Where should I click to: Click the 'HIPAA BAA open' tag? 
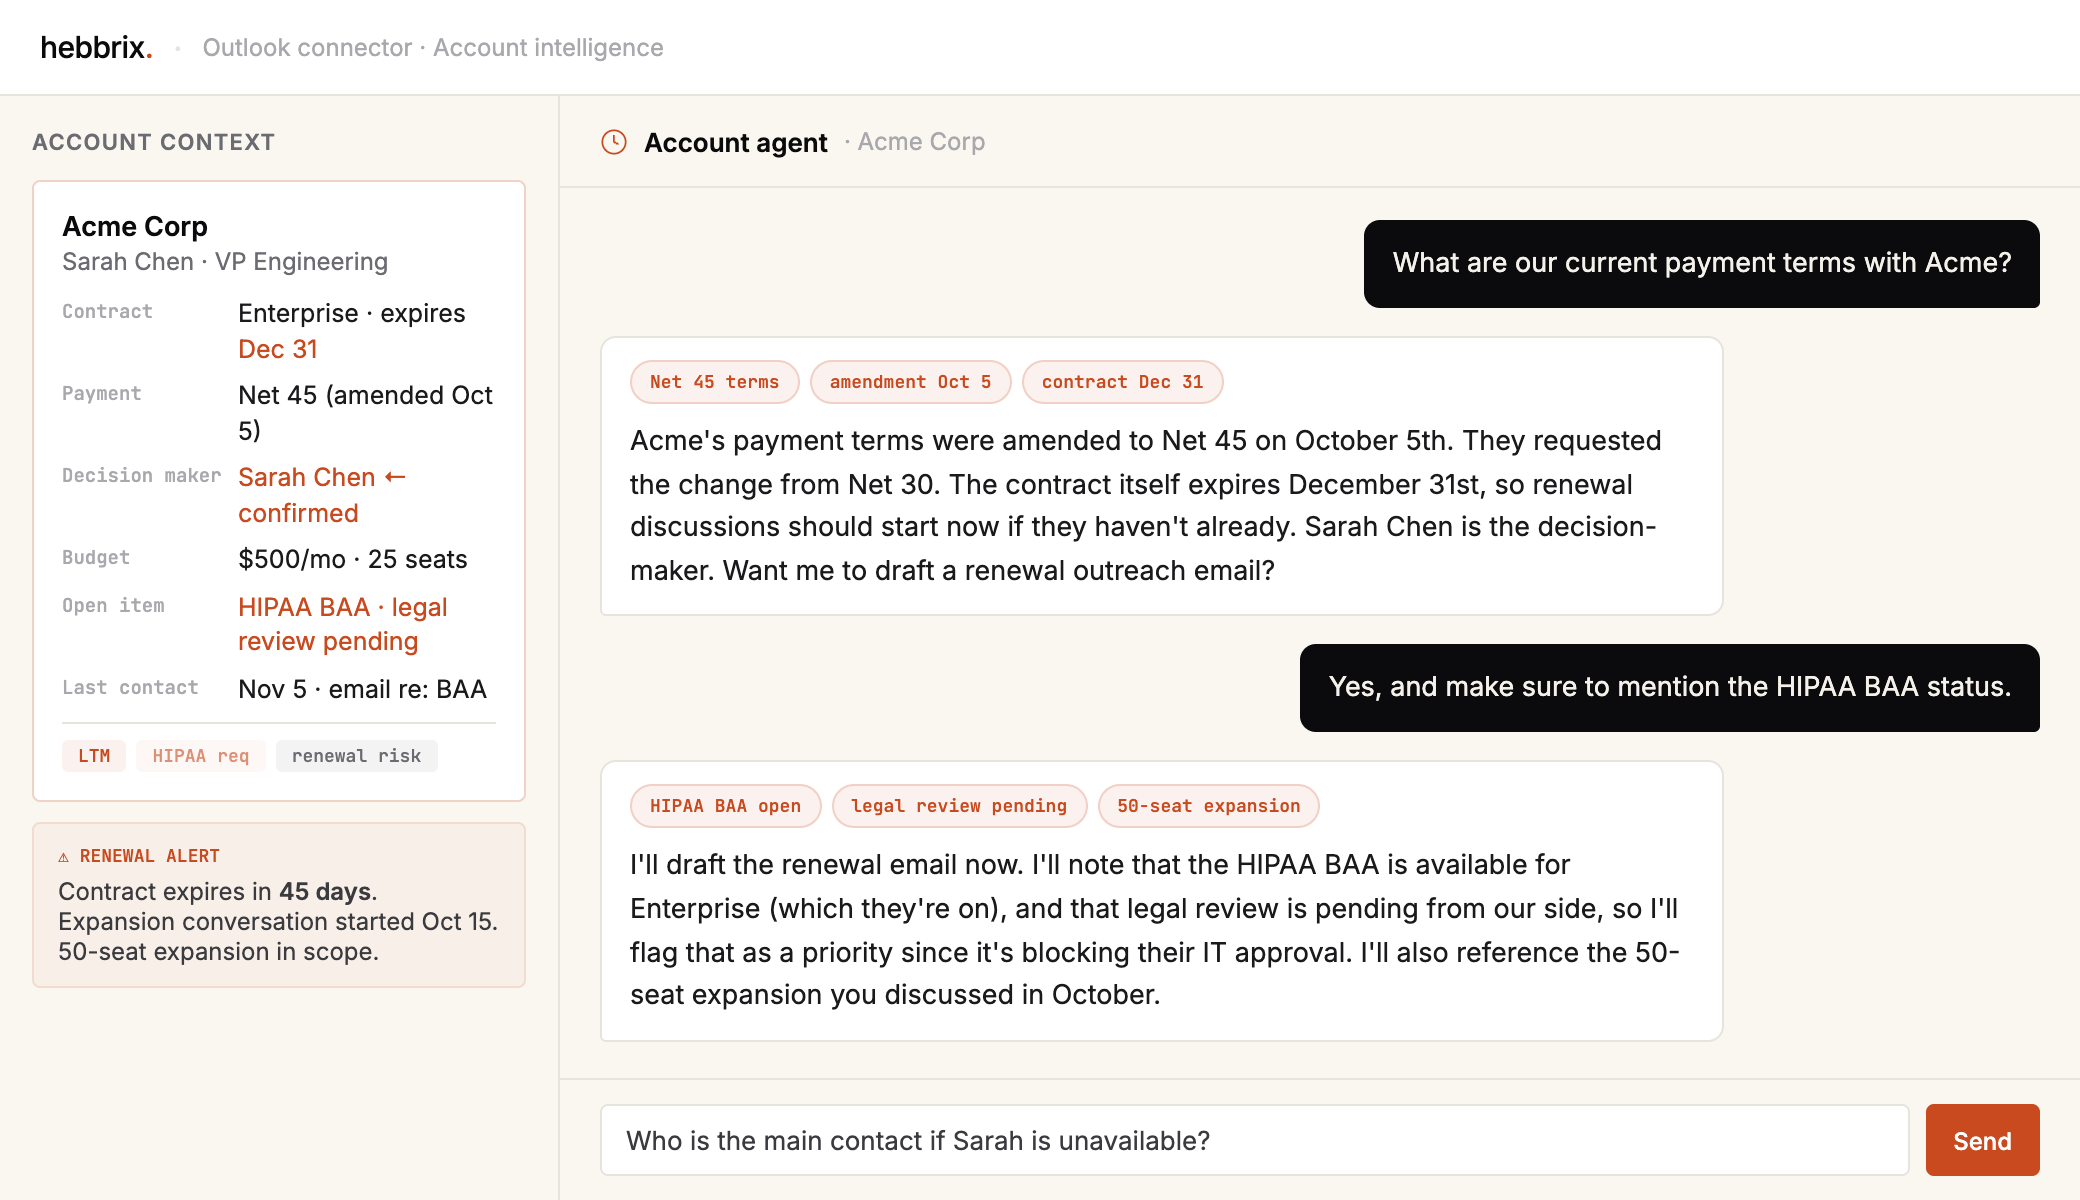(725, 806)
